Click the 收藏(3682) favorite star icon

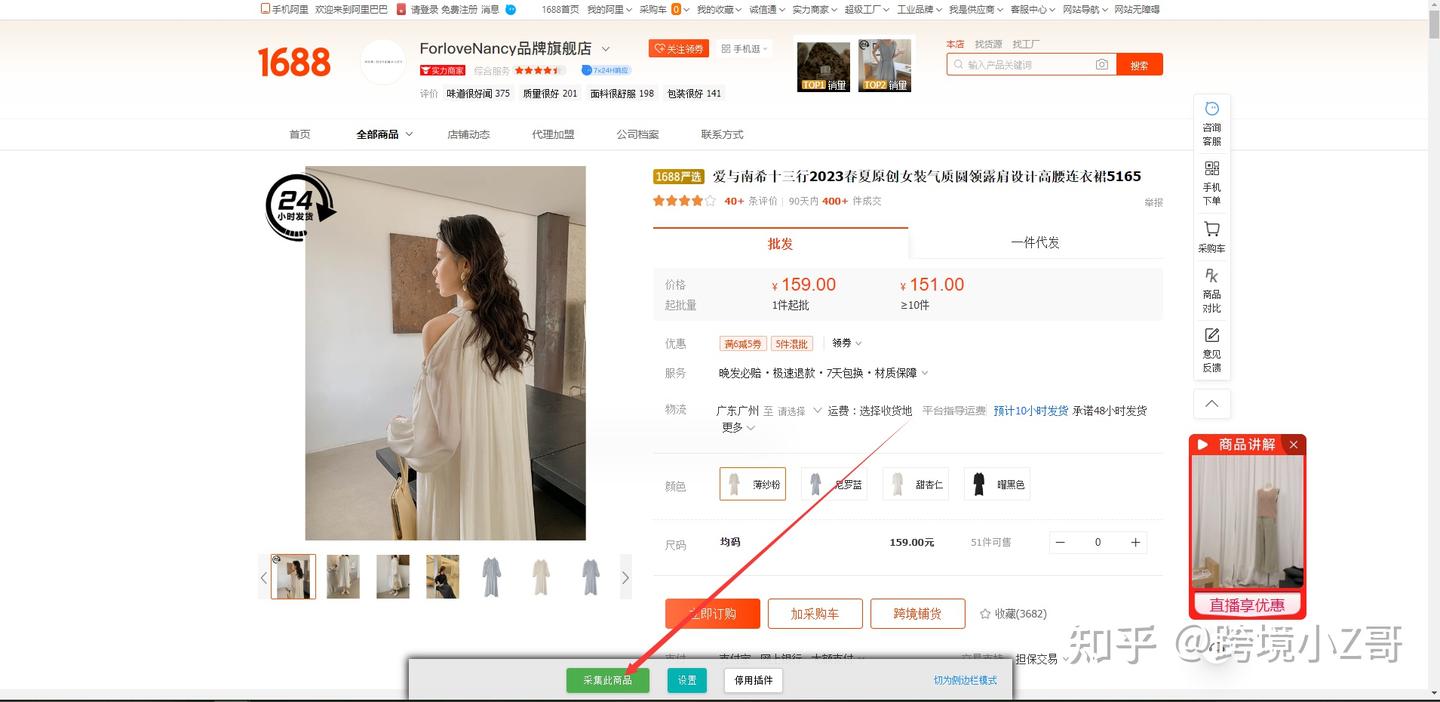[1013, 613]
